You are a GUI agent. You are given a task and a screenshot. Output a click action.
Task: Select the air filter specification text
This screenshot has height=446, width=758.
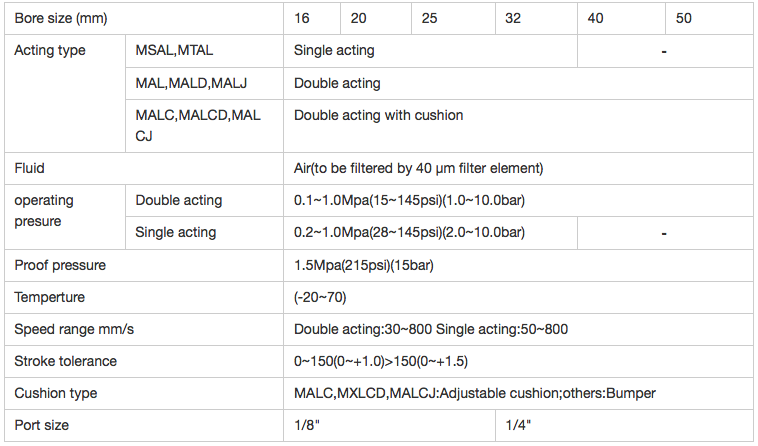pos(418,168)
